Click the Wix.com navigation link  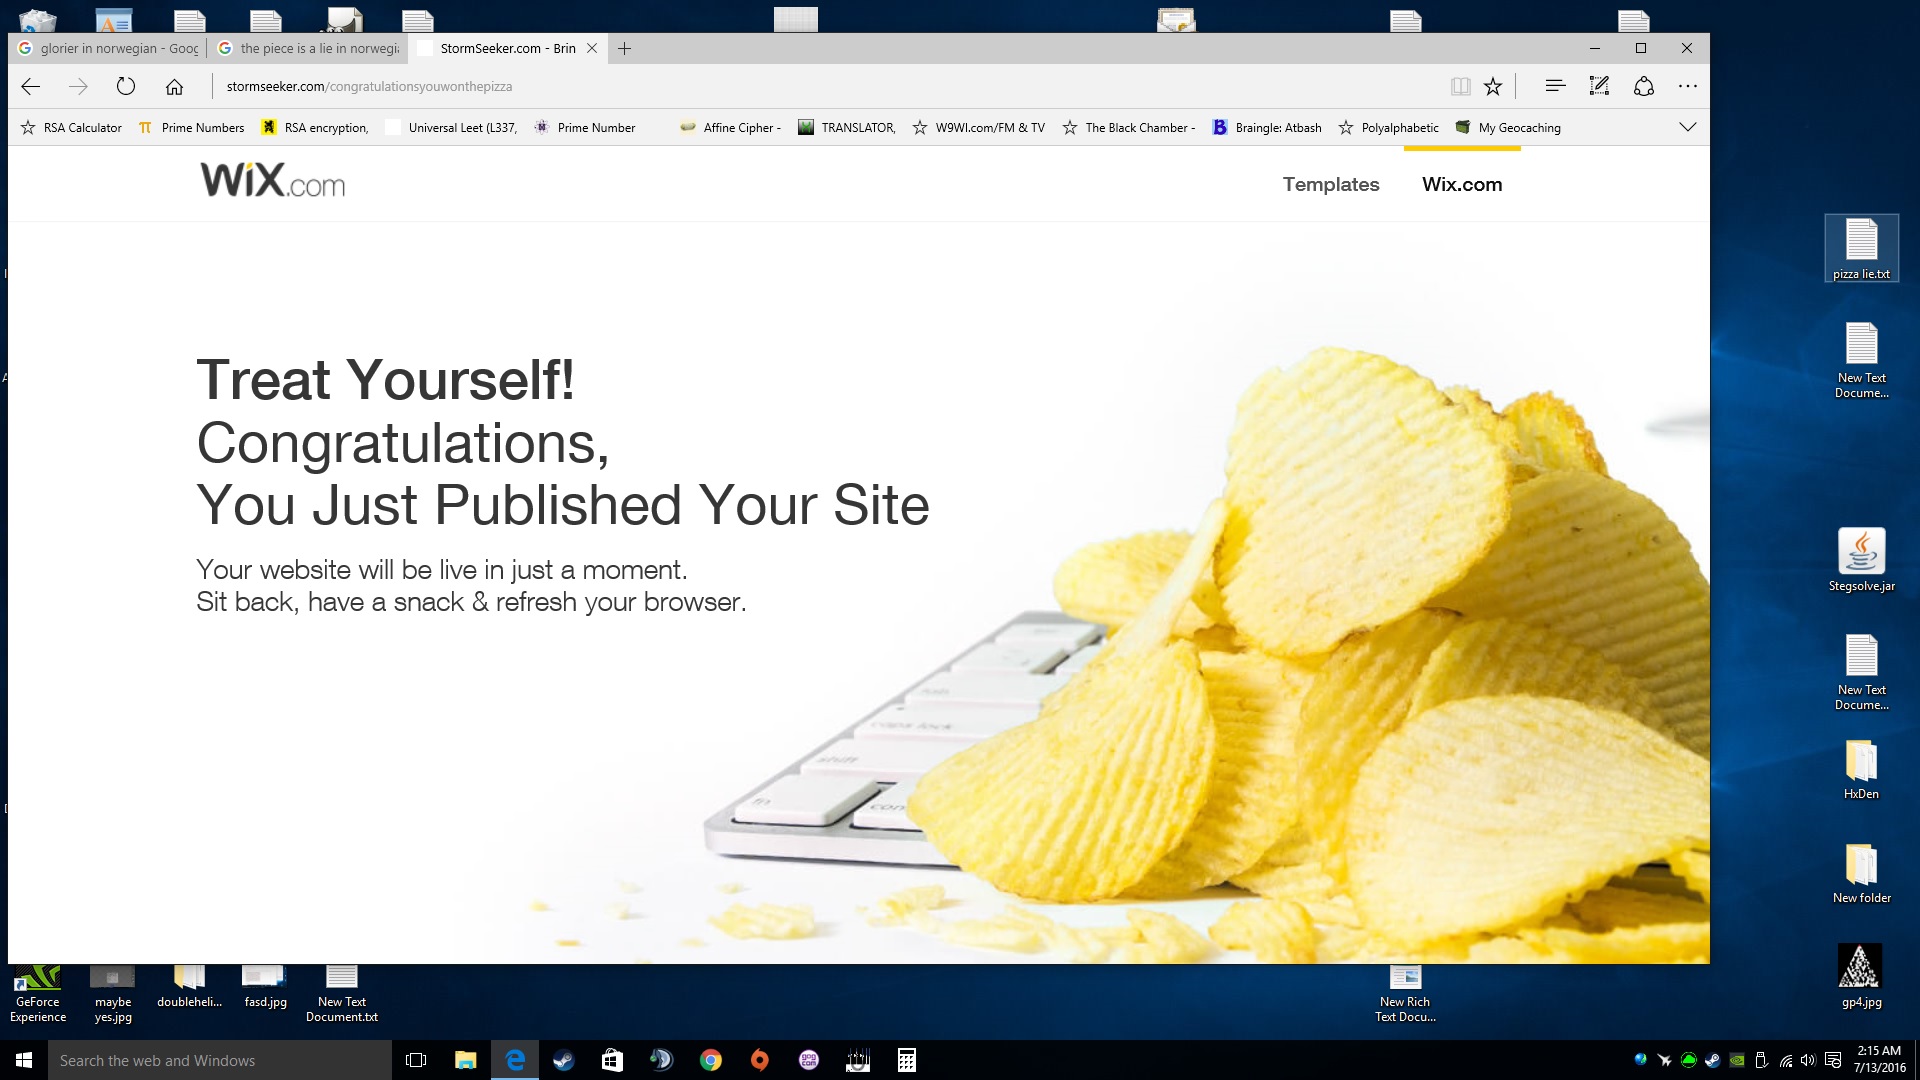tap(1461, 184)
